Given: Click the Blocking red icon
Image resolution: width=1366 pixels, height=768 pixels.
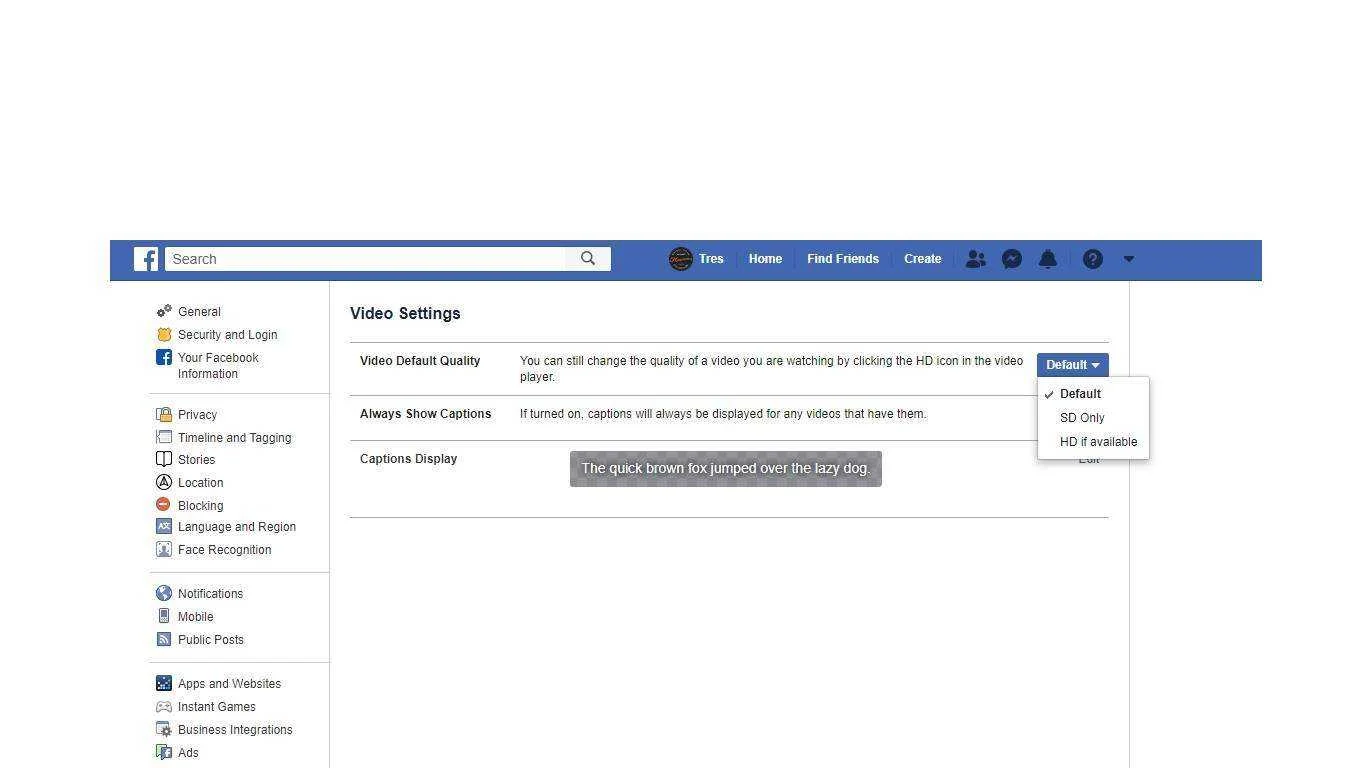Looking at the screenshot, I should click(x=163, y=504).
